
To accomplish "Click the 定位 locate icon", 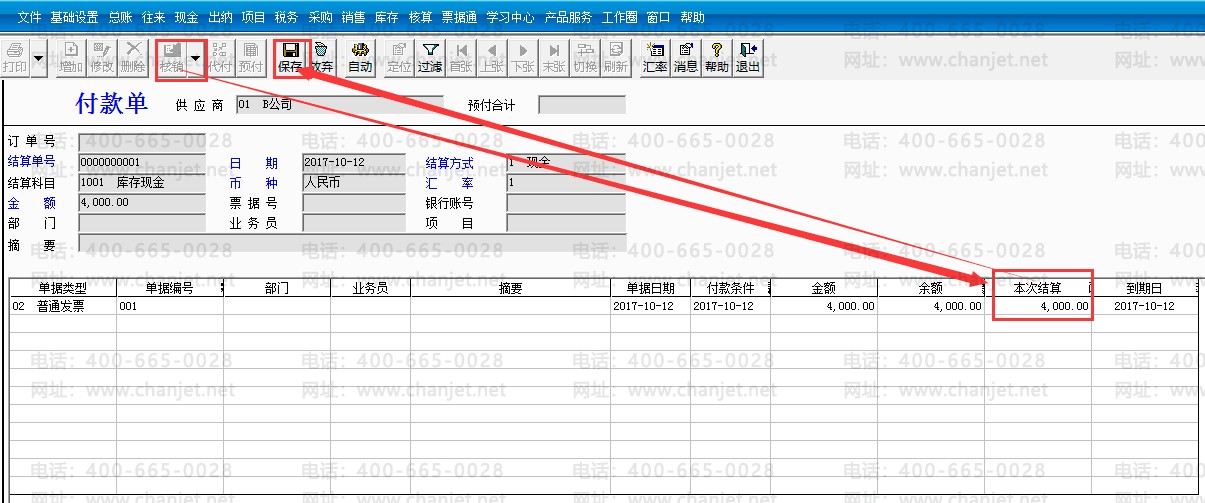I will tap(399, 57).
